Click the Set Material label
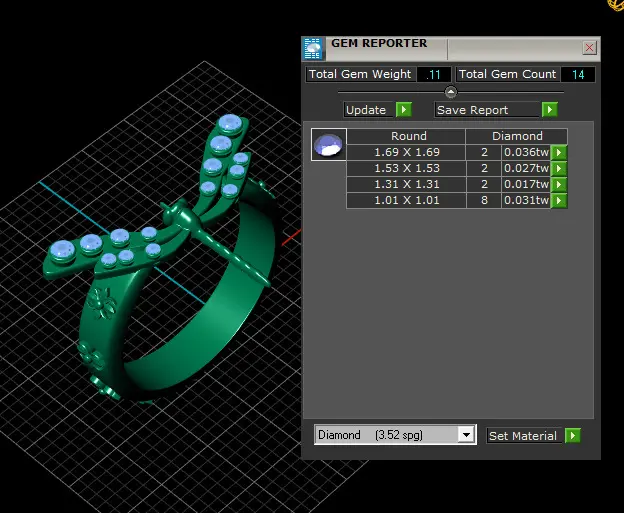 pyautogui.click(x=523, y=436)
